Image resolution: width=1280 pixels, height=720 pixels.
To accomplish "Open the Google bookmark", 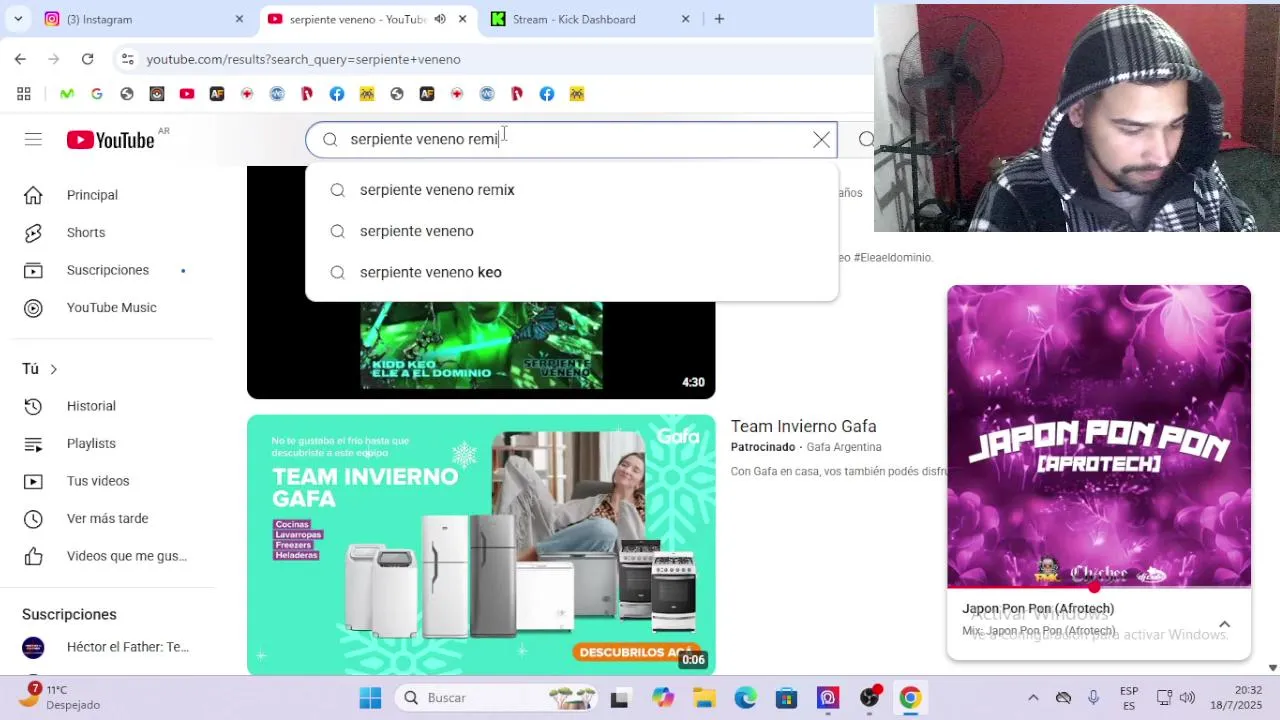I will pos(96,94).
